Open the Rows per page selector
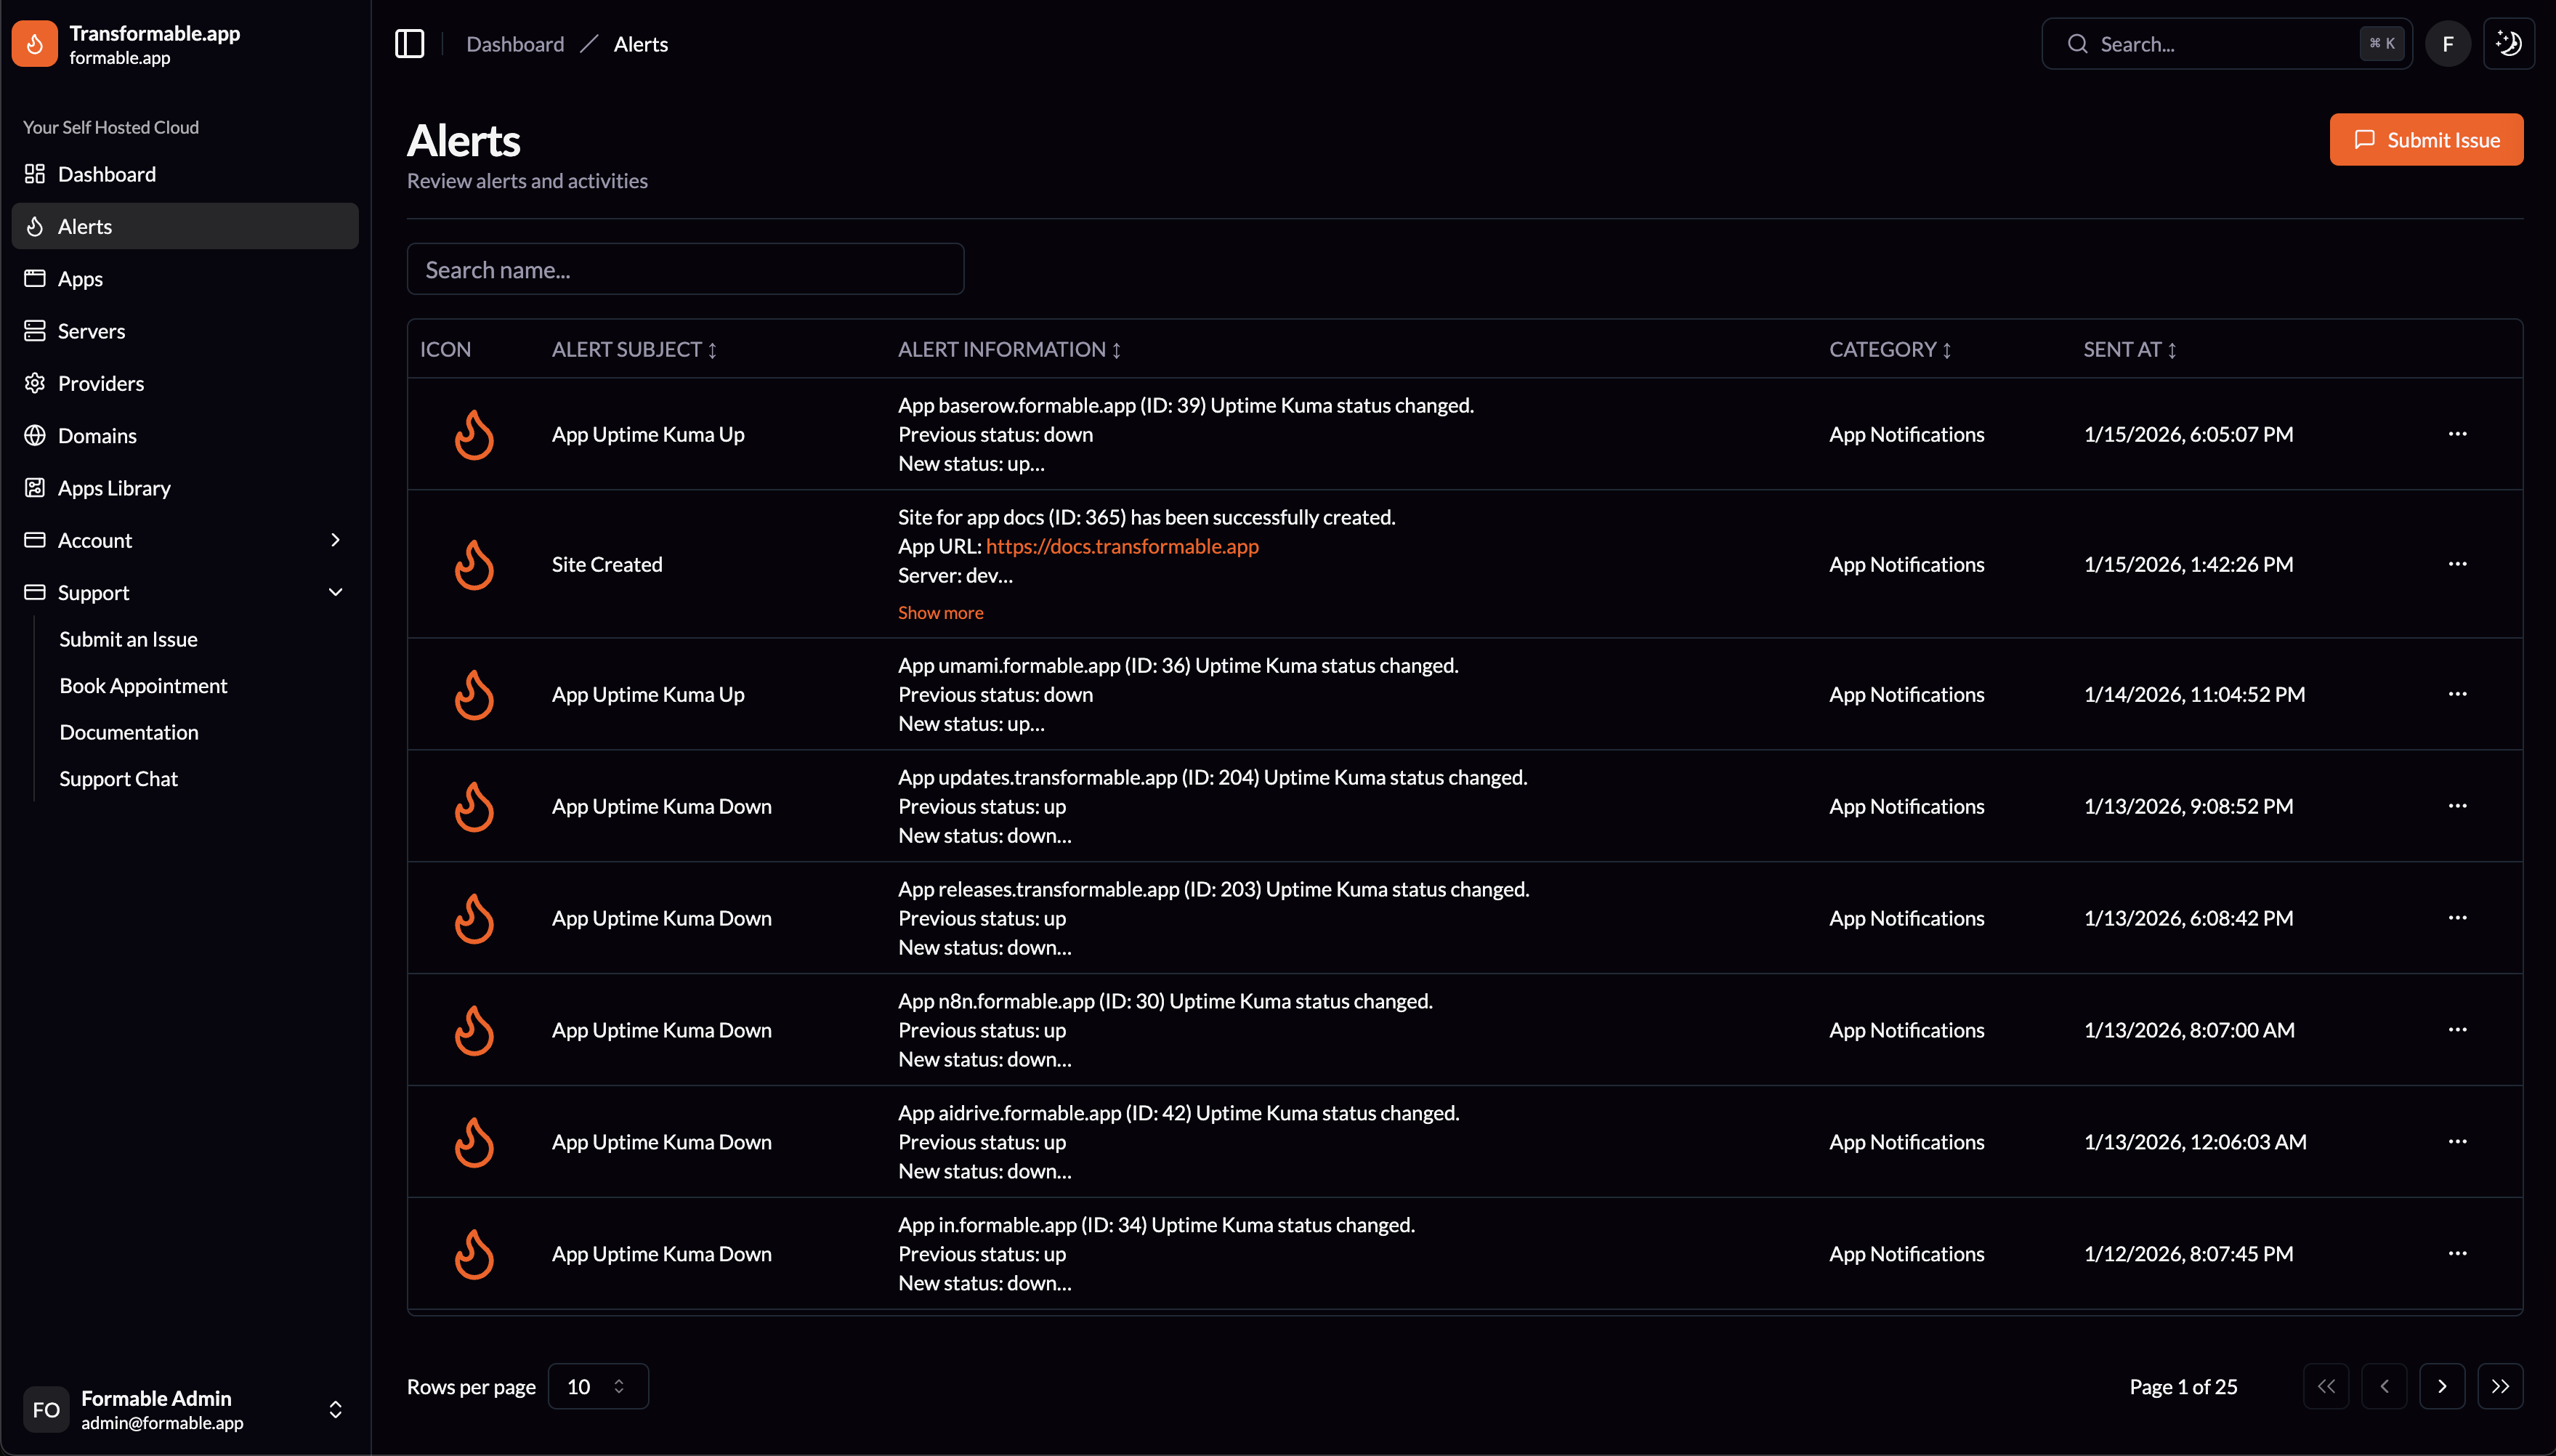Viewport: 2556px width, 1456px height. pyautogui.click(x=598, y=1386)
